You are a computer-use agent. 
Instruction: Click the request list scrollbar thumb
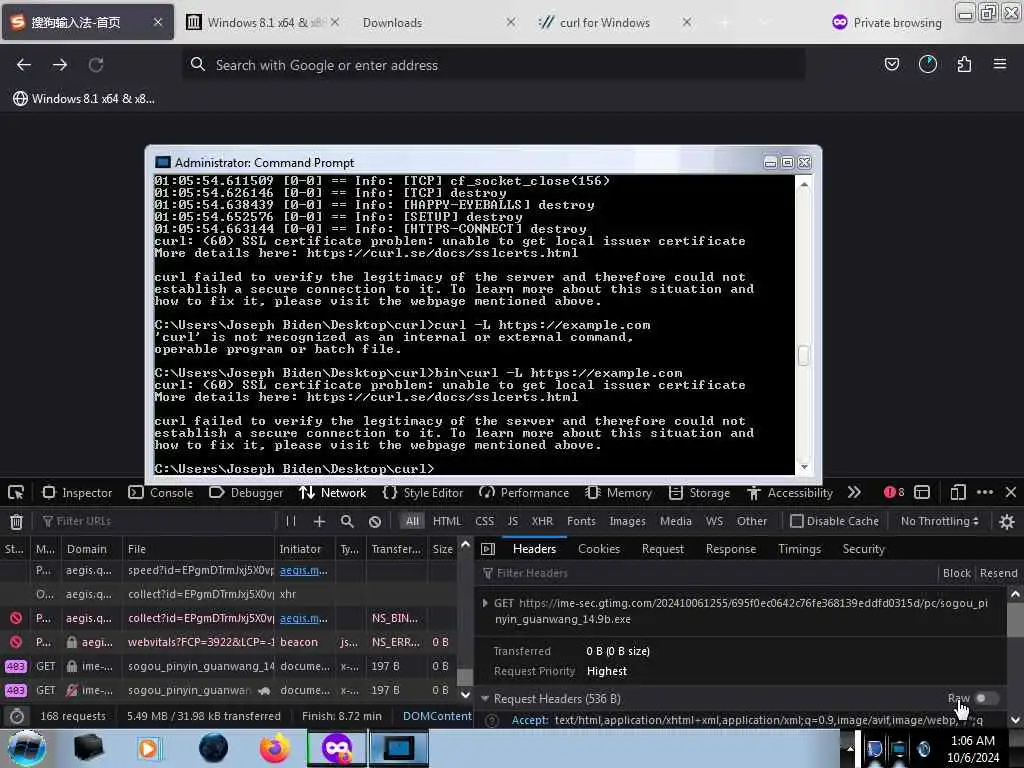pos(465,677)
